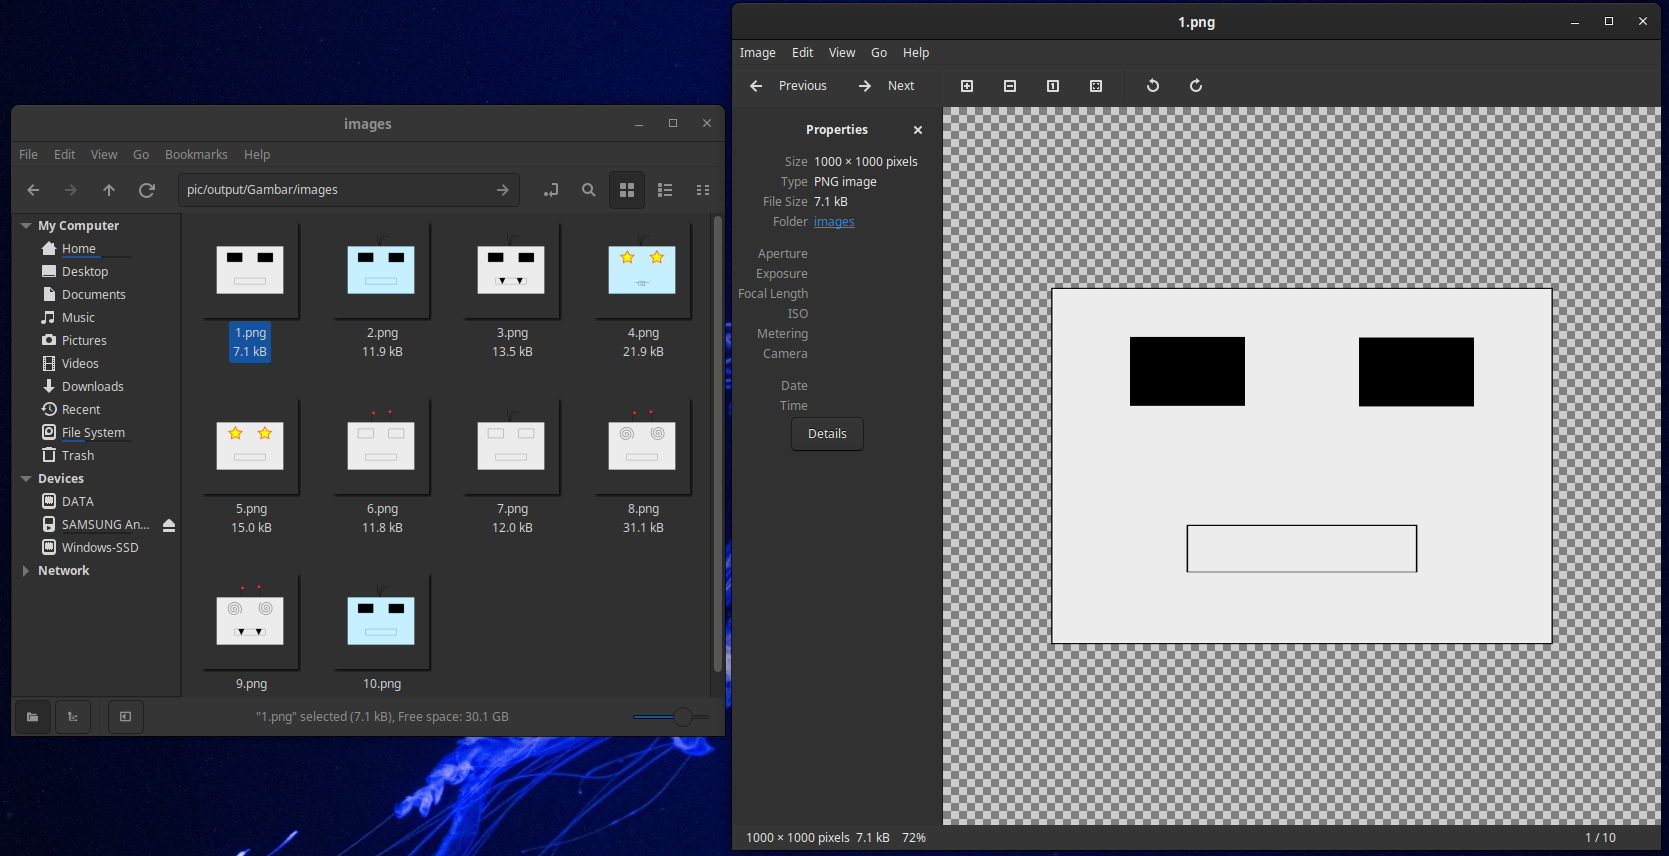Go to Previous image in viewer
1669x856 pixels.
(789, 86)
